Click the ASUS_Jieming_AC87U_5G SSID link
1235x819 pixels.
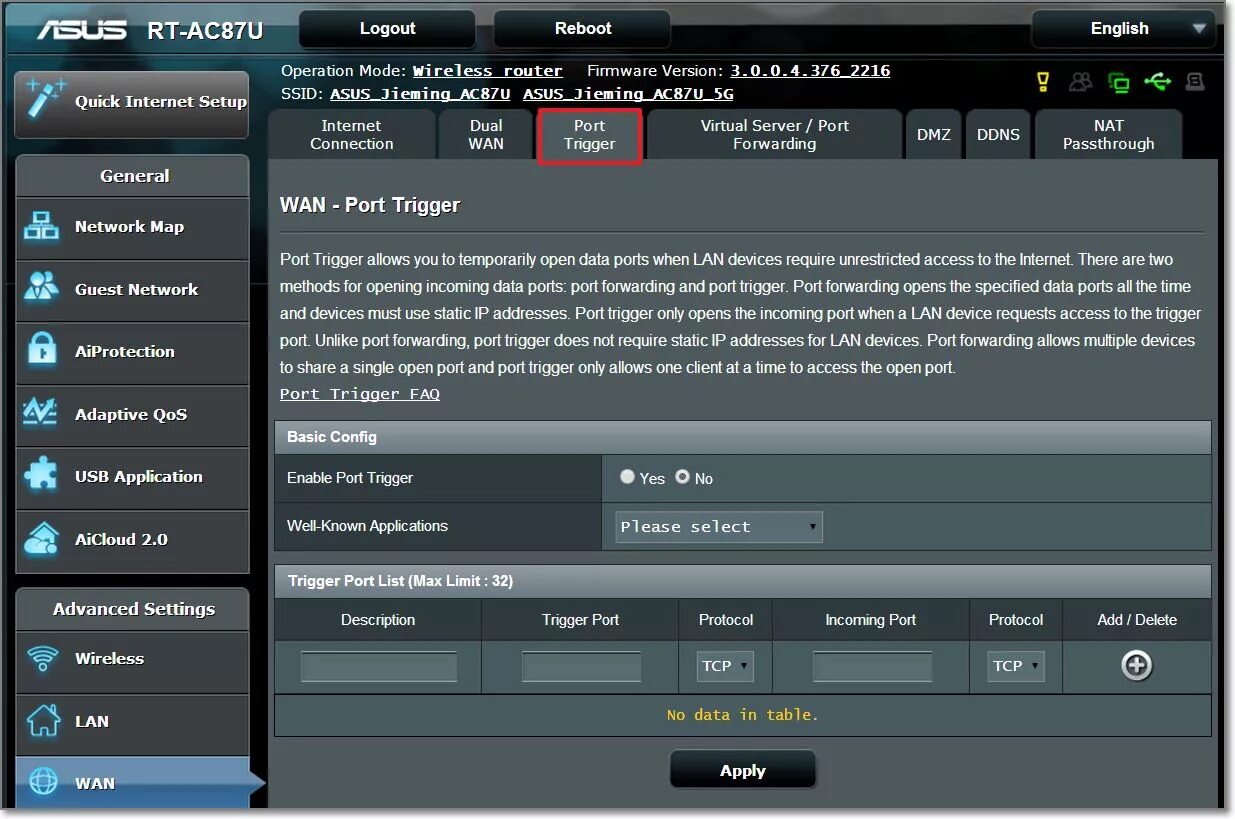(628, 94)
